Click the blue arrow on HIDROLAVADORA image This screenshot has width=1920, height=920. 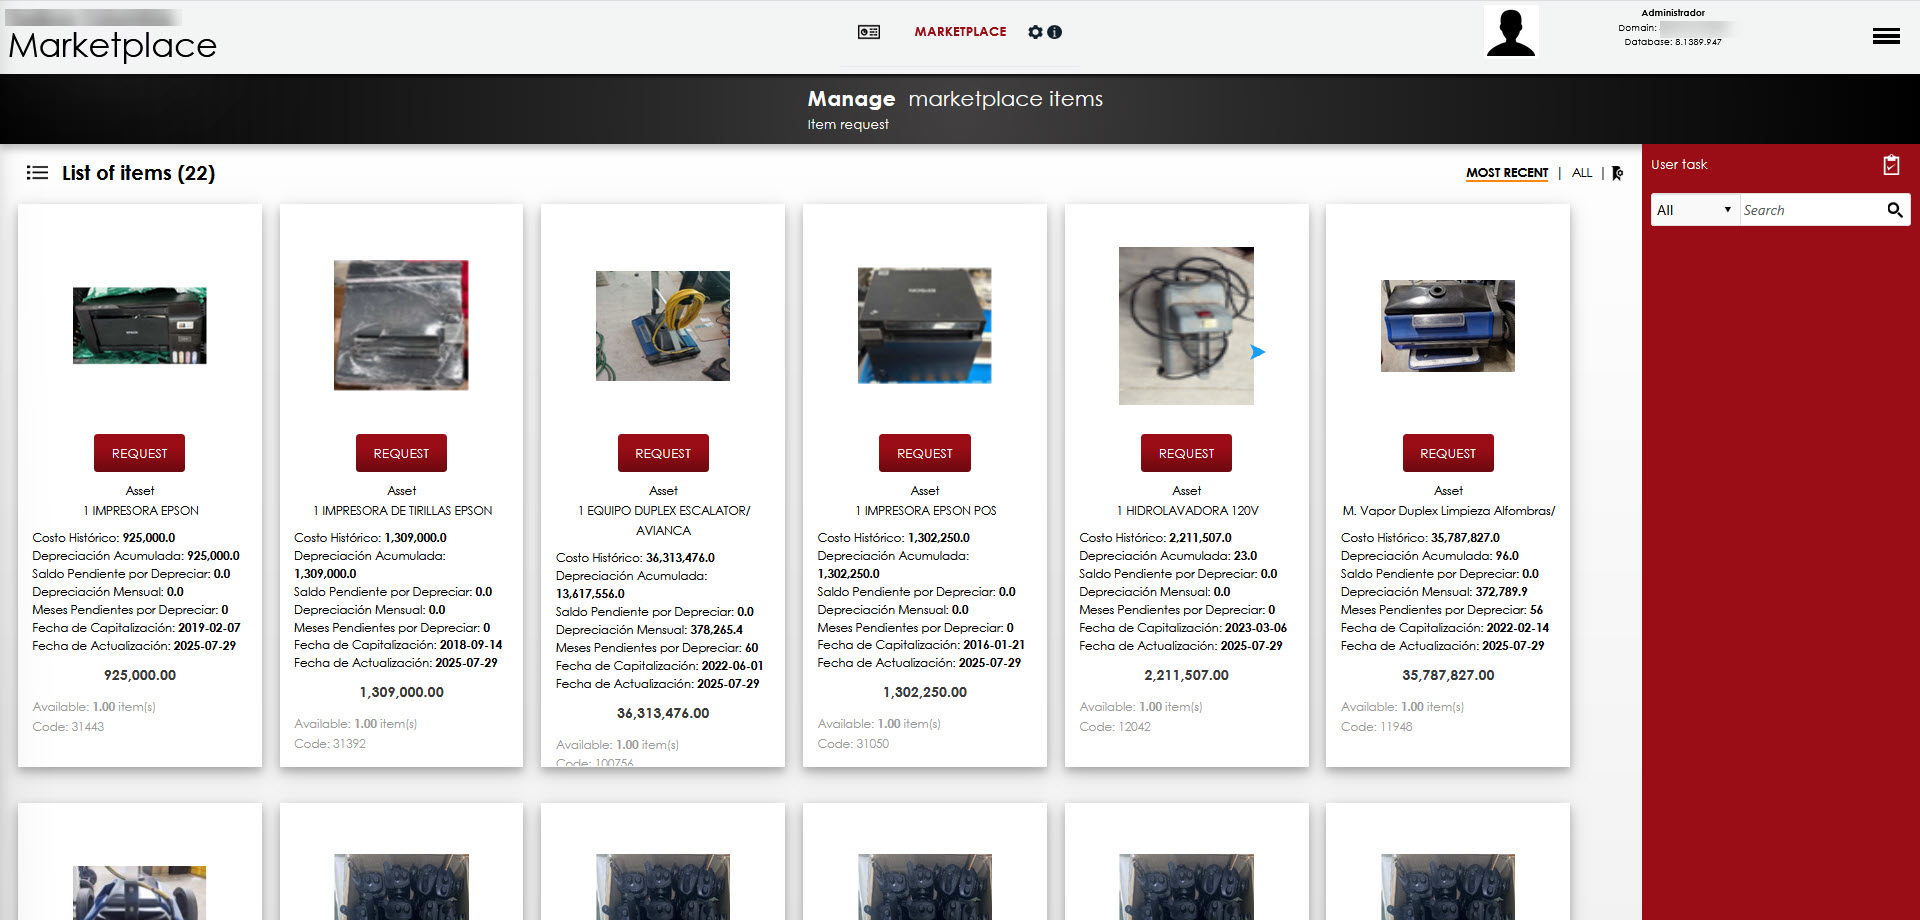click(1258, 352)
